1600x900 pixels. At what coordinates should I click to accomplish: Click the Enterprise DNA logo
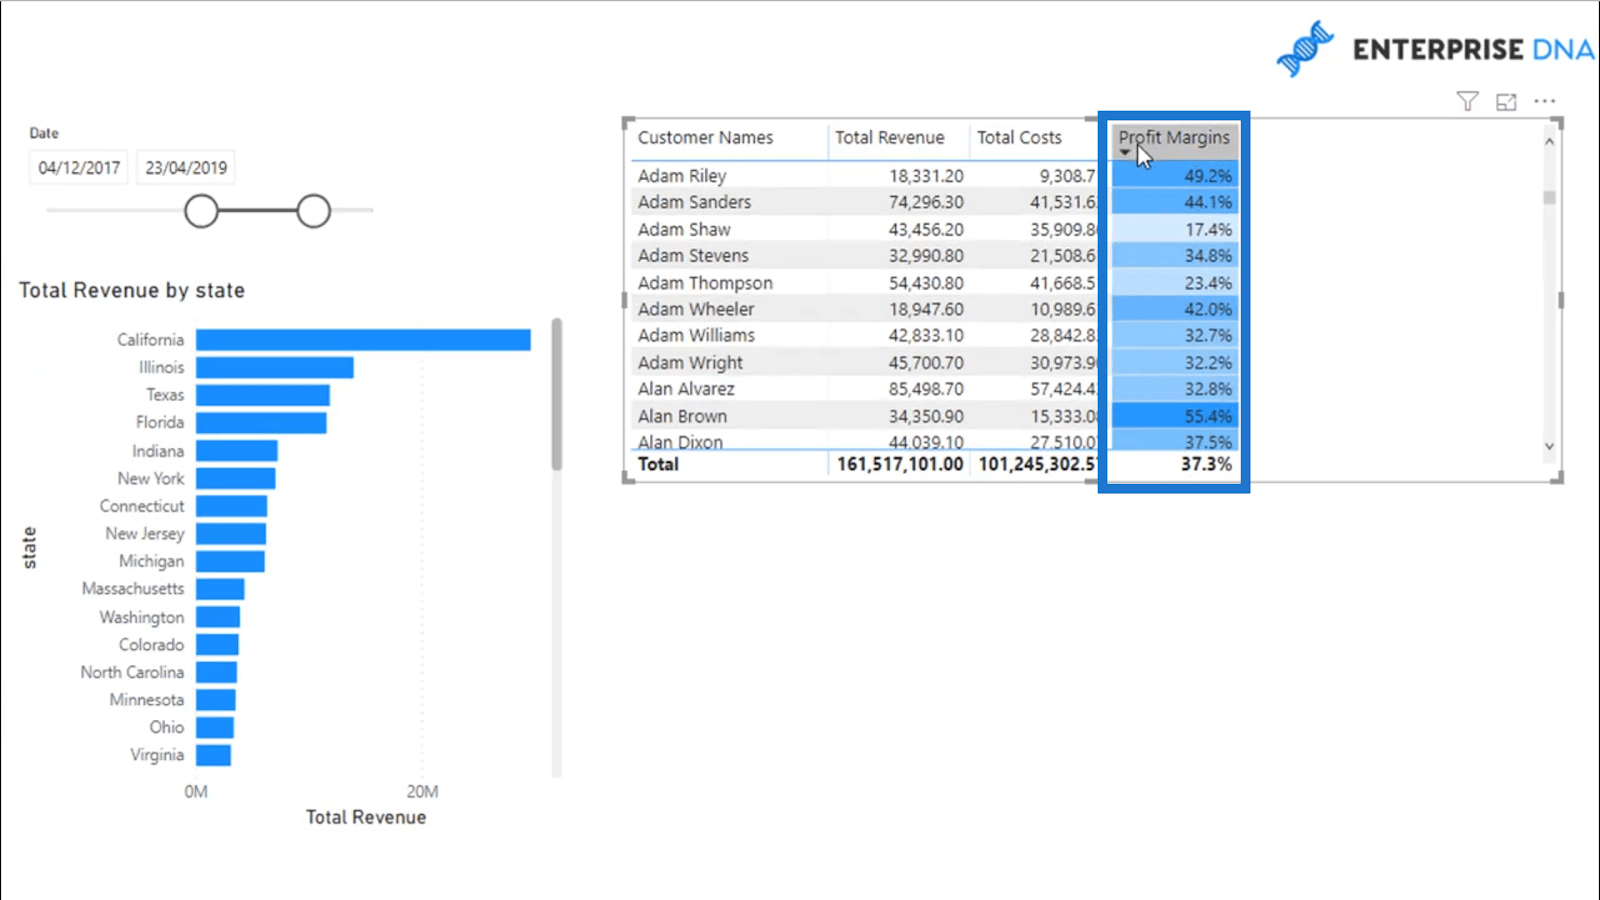[1435, 49]
